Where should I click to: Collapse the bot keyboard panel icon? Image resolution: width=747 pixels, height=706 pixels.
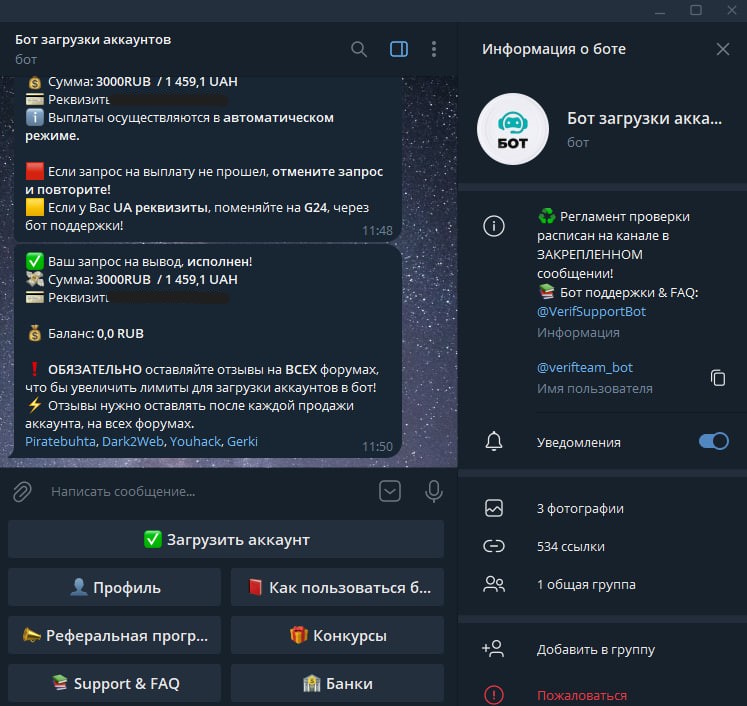390,491
